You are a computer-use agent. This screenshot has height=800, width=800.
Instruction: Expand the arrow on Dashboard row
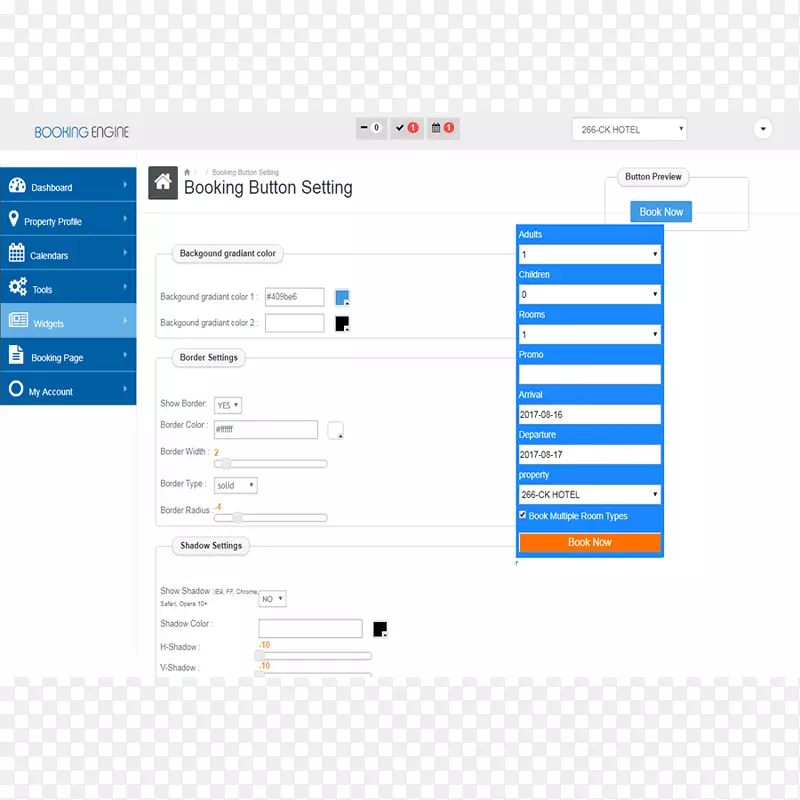tap(125, 185)
